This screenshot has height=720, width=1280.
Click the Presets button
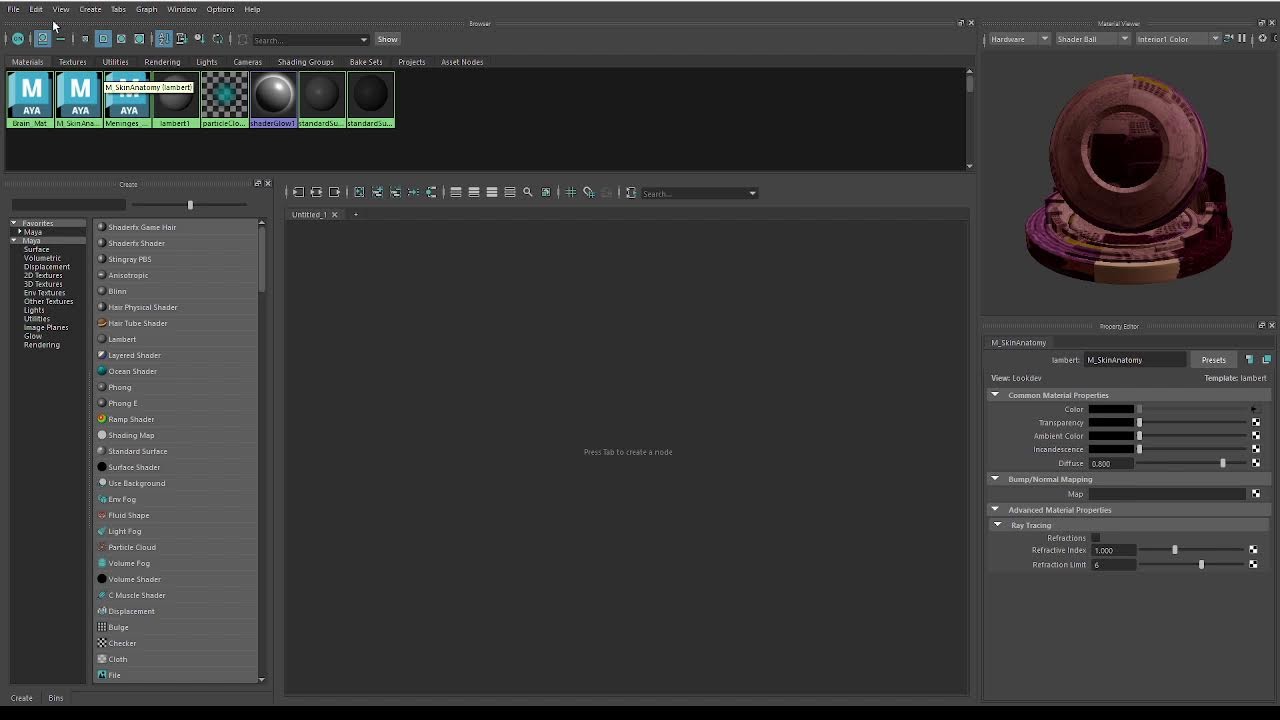[1213, 360]
